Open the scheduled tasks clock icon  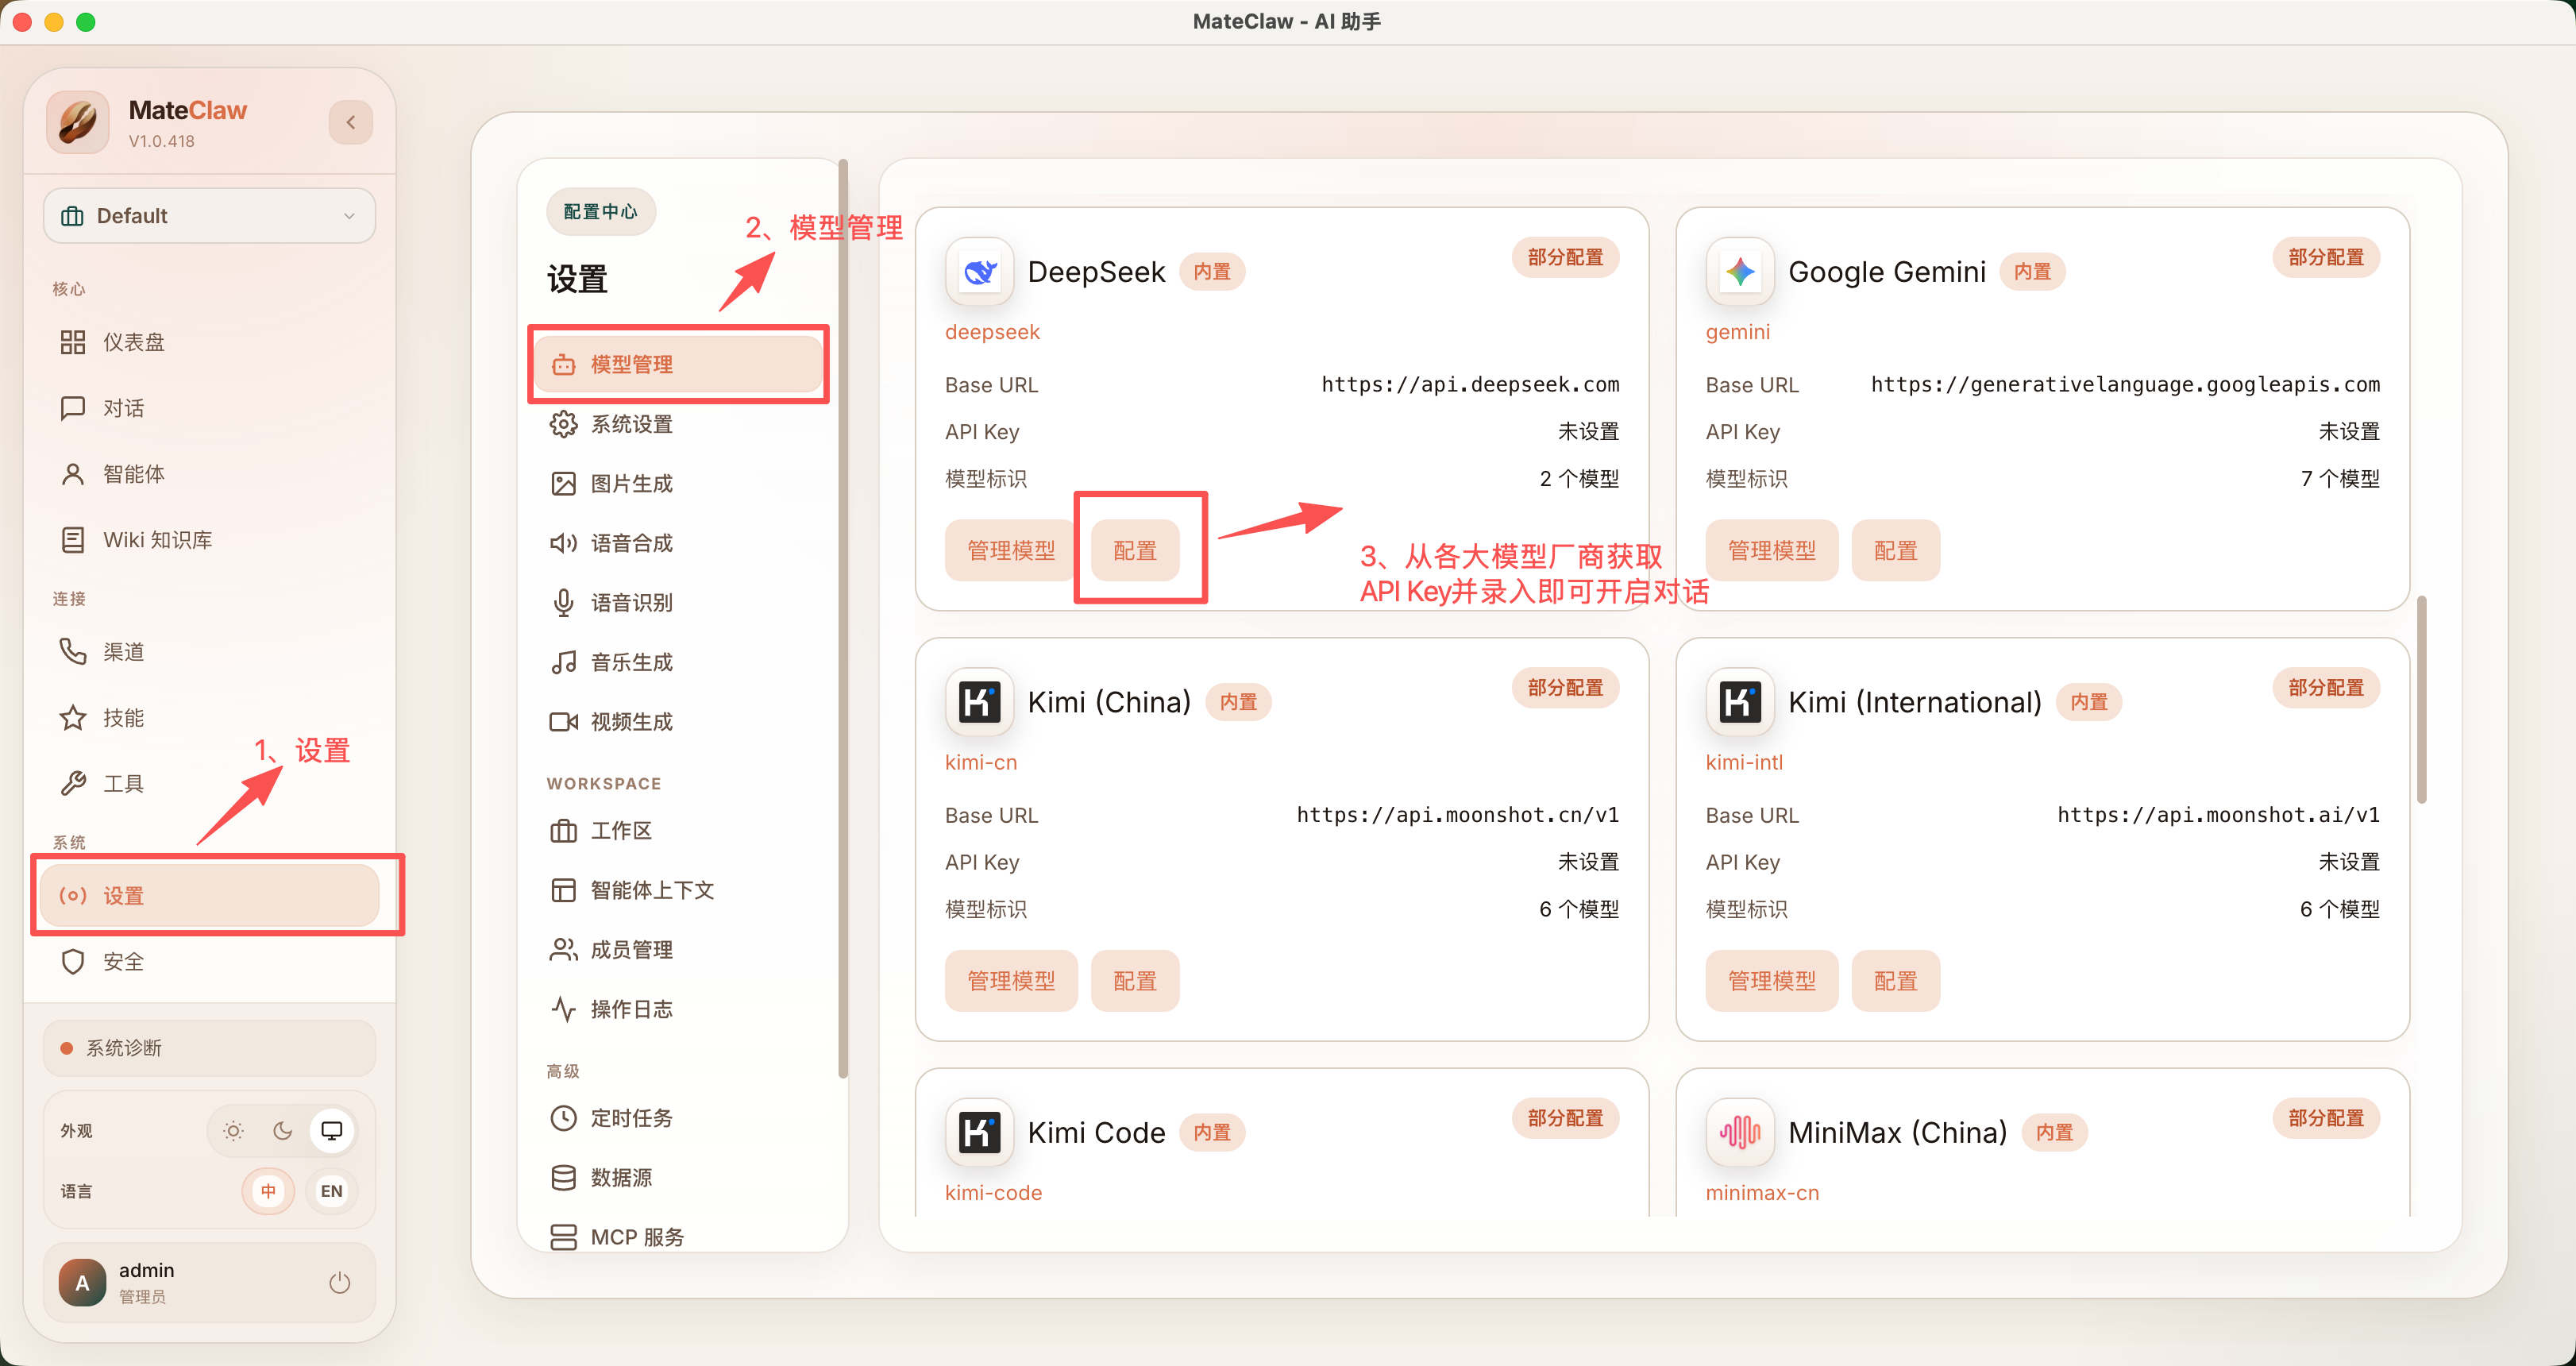tap(563, 1117)
